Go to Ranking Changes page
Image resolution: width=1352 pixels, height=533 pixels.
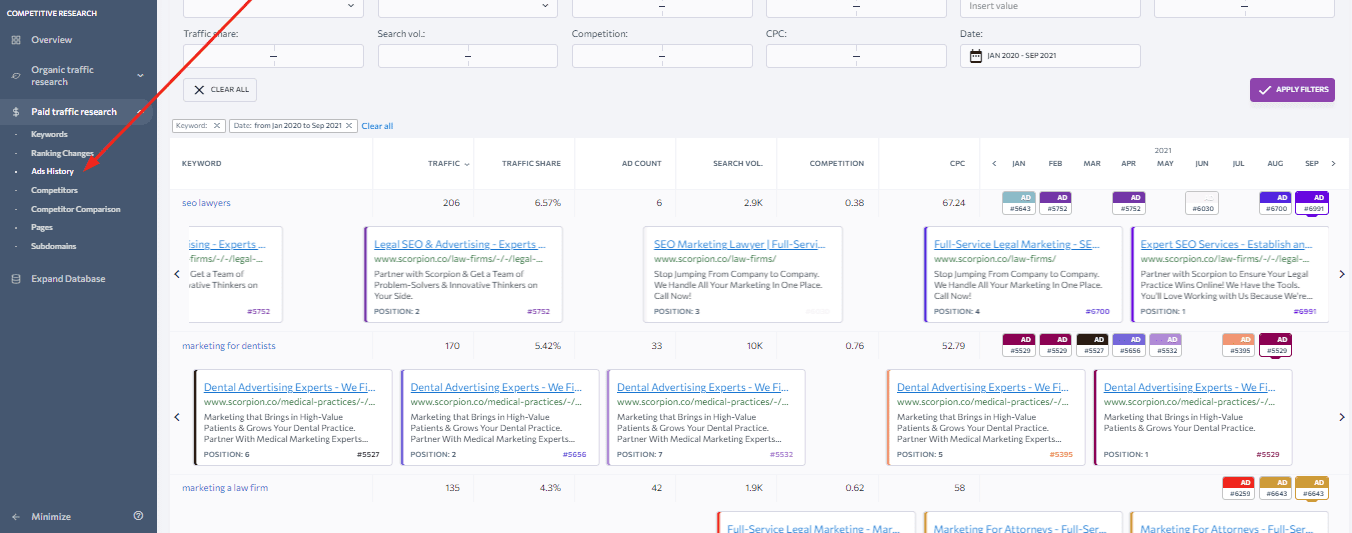coord(62,153)
